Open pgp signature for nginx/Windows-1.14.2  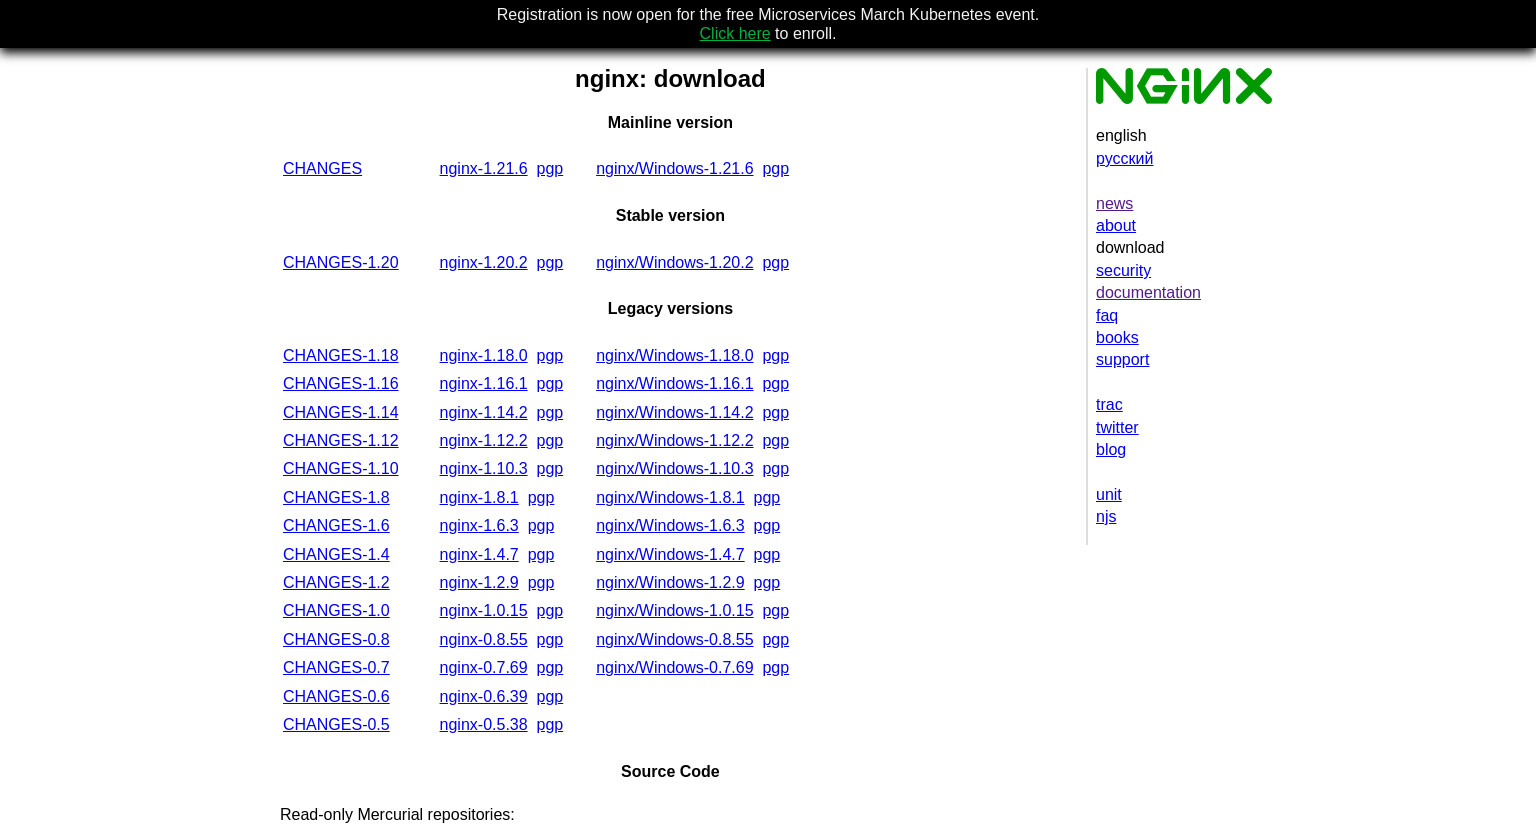pyautogui.click(x=776, y=413)
